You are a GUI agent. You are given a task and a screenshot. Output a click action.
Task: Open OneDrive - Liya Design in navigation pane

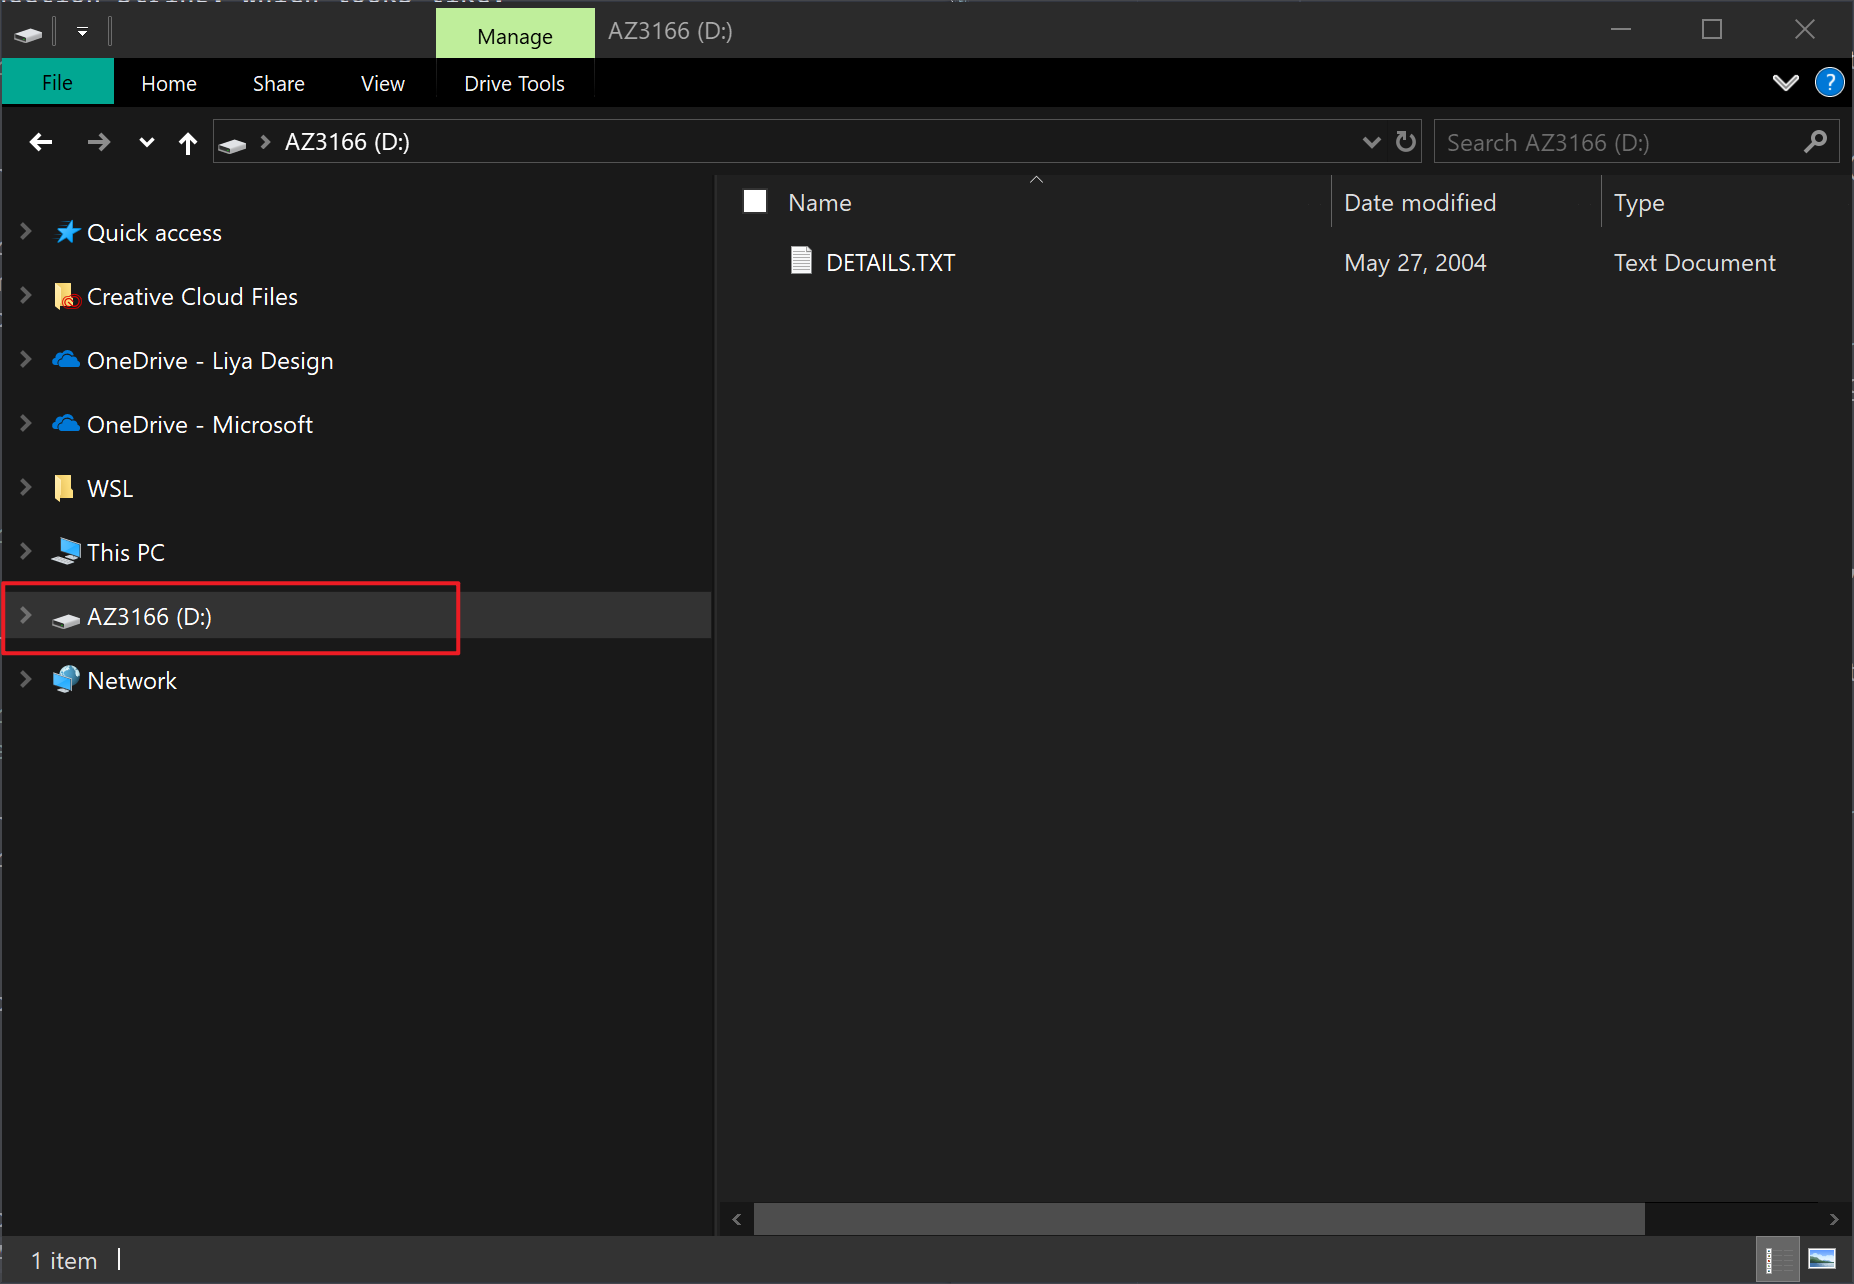coord(210,361)
